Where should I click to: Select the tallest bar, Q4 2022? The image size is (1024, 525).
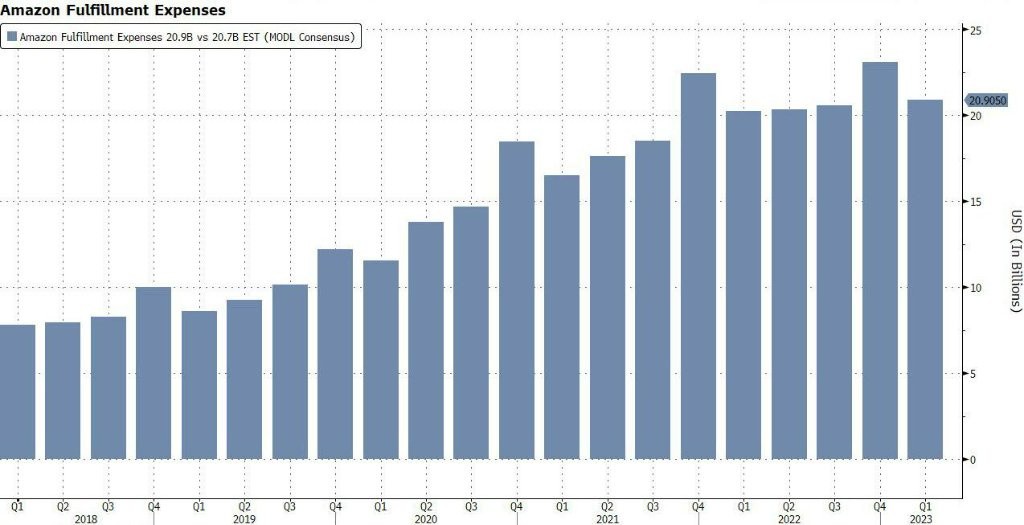click(x=880, y=261)
